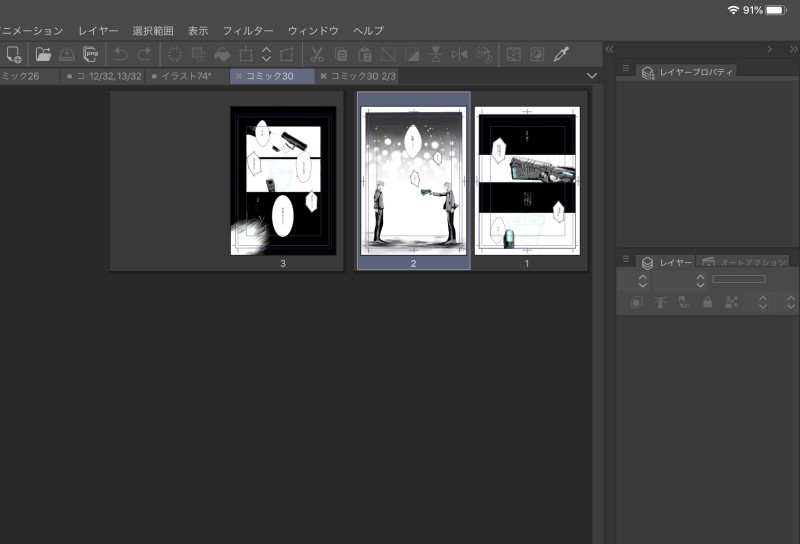Open the Layer panel hamburger menu

[626, 259]
